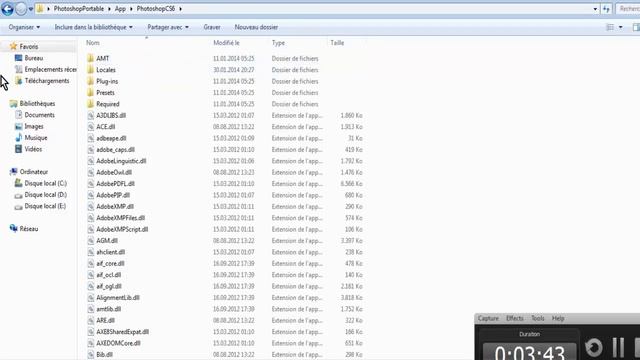Select the amtlib.dll file name

point(108,309)
